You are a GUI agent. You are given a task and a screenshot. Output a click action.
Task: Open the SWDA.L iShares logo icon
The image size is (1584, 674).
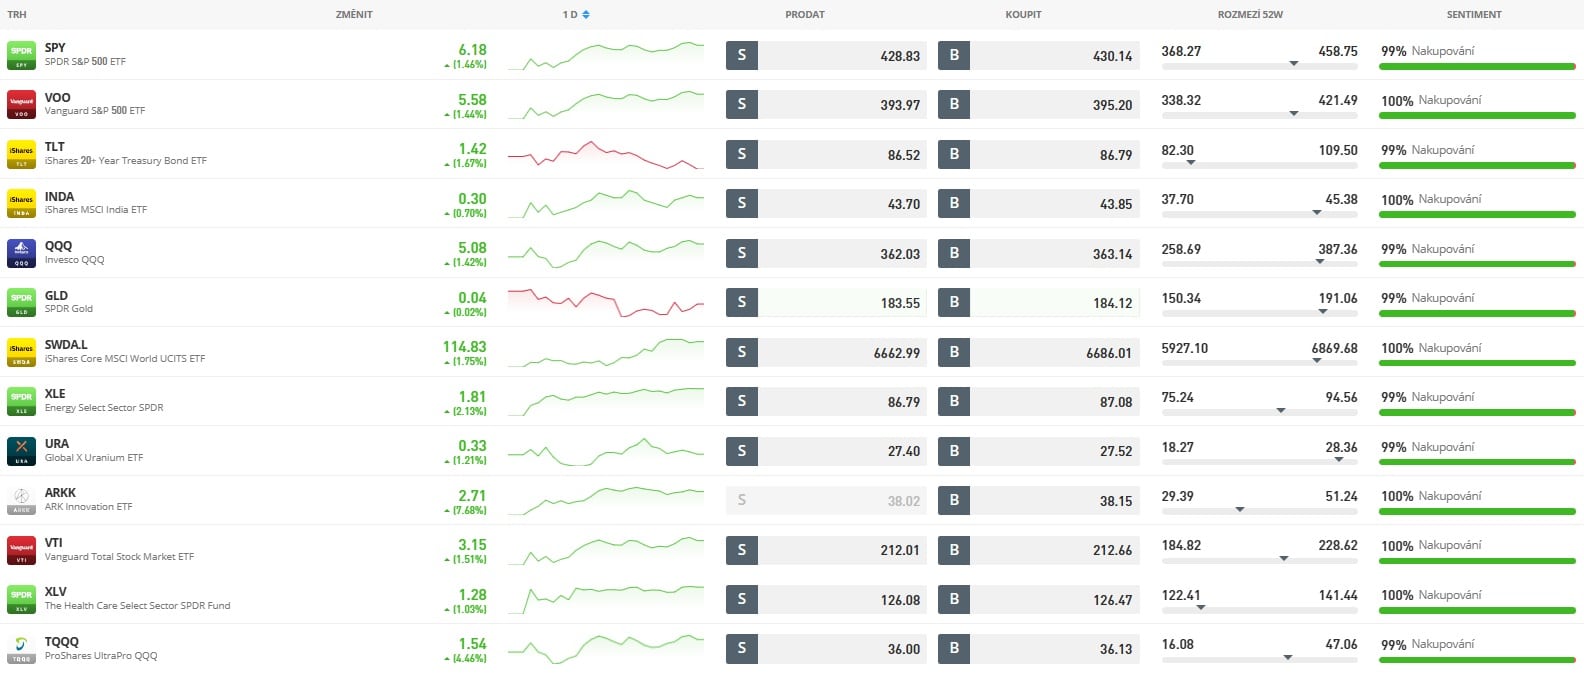pyautogui.click(x=21, y=352)
